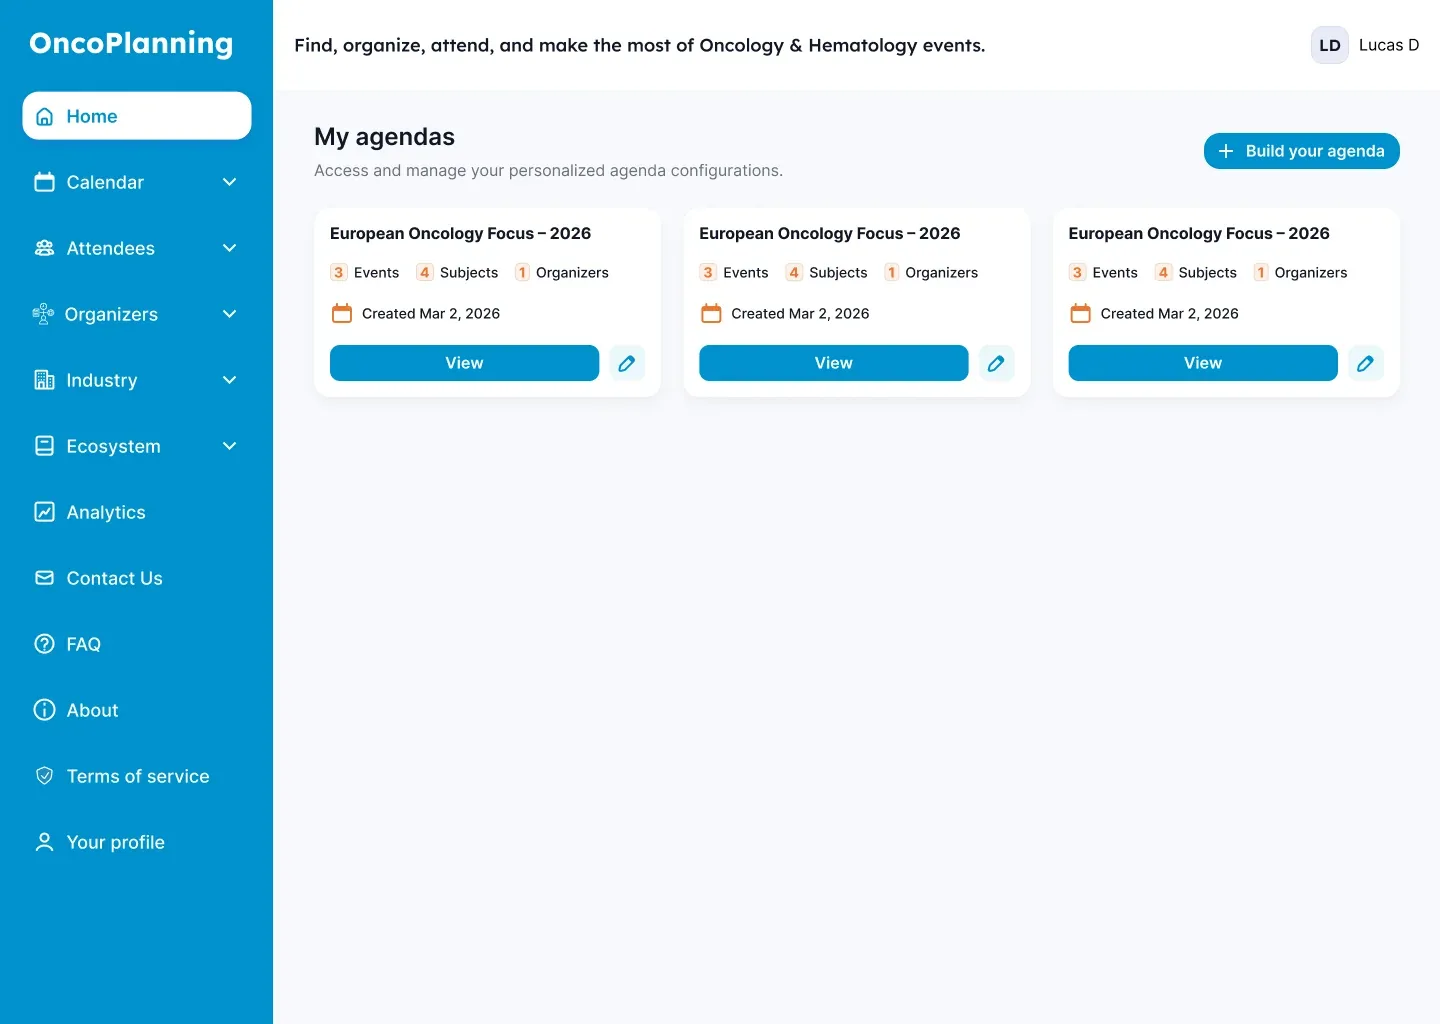Click the Calendar icon in sidebar
Viewport: 1440px width, 1024px height.
[45, 182]
